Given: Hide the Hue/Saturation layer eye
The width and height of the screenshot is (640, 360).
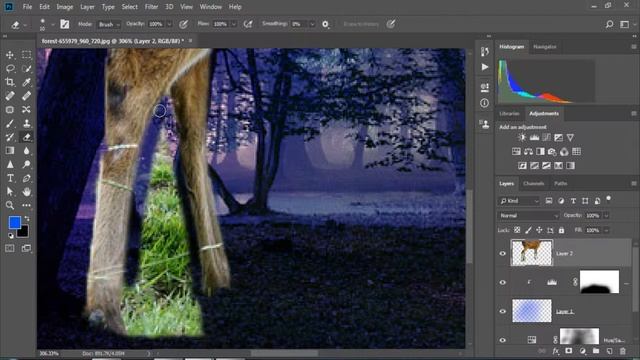Looking at the screenshot, I should (502, 340).
